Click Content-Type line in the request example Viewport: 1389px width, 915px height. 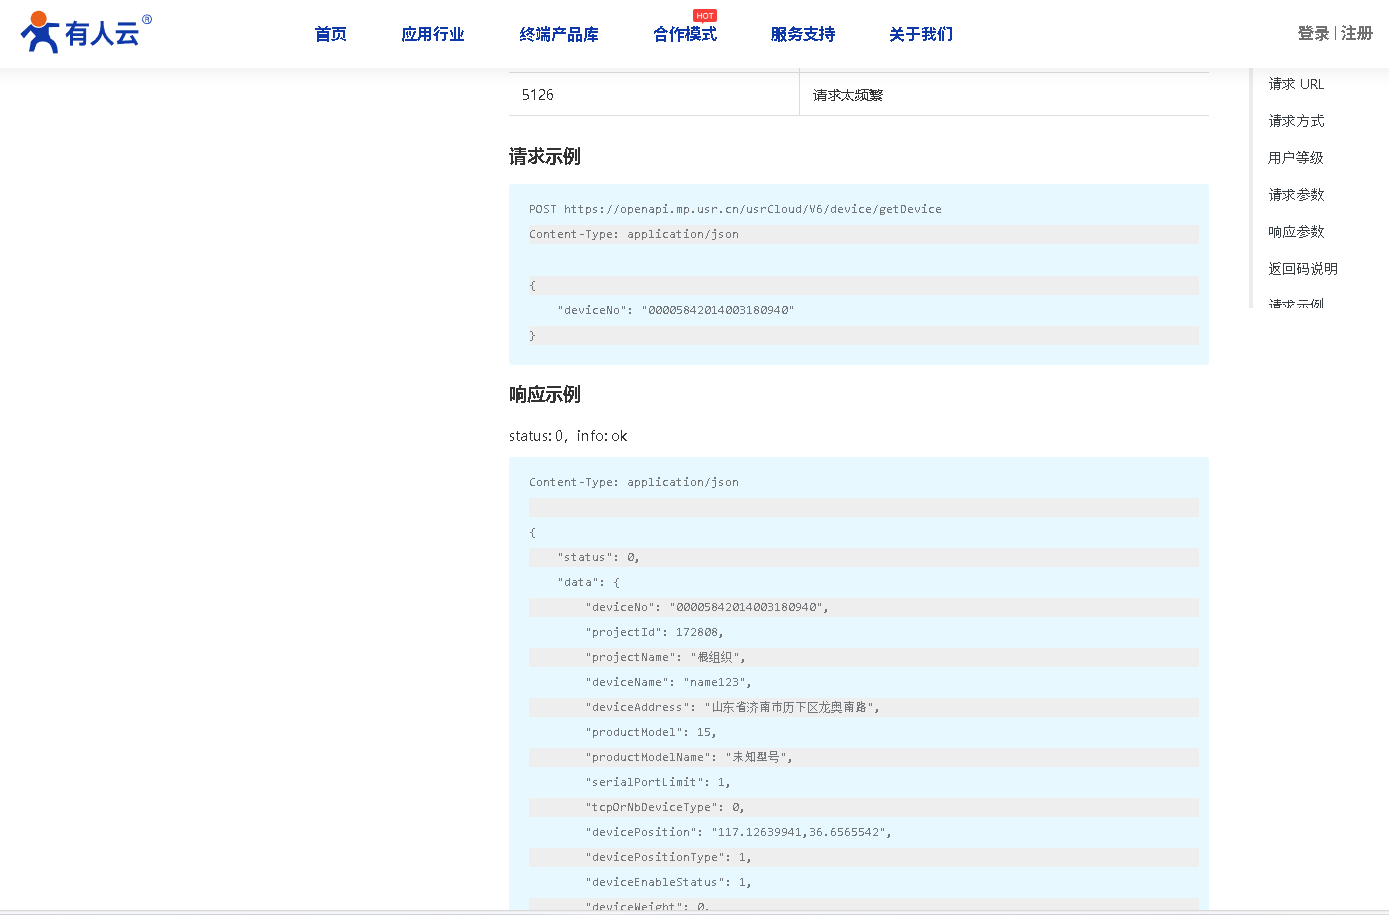coord(864,234)
